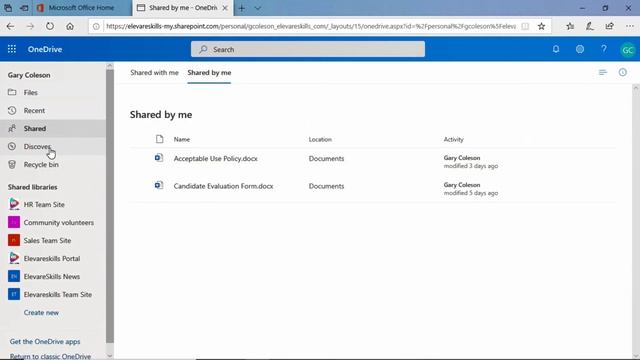The height and width of the screenshot is (360, 640).
Task: Click the HR Team Site logo icon
Action: pos(14,204)
